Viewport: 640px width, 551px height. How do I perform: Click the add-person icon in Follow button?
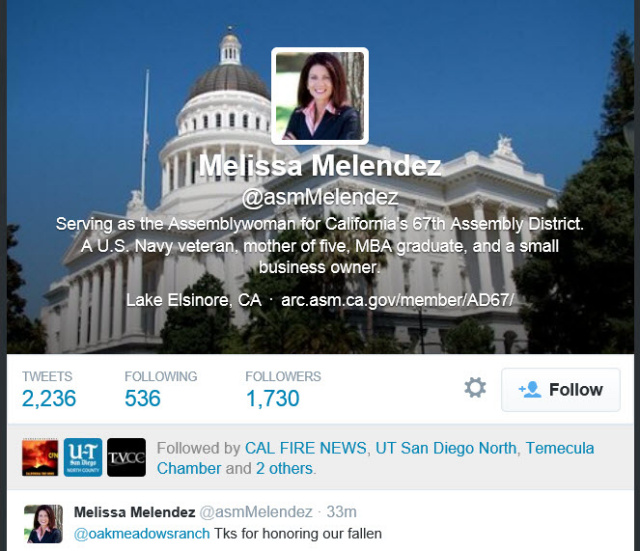click(x=530, y=390)
